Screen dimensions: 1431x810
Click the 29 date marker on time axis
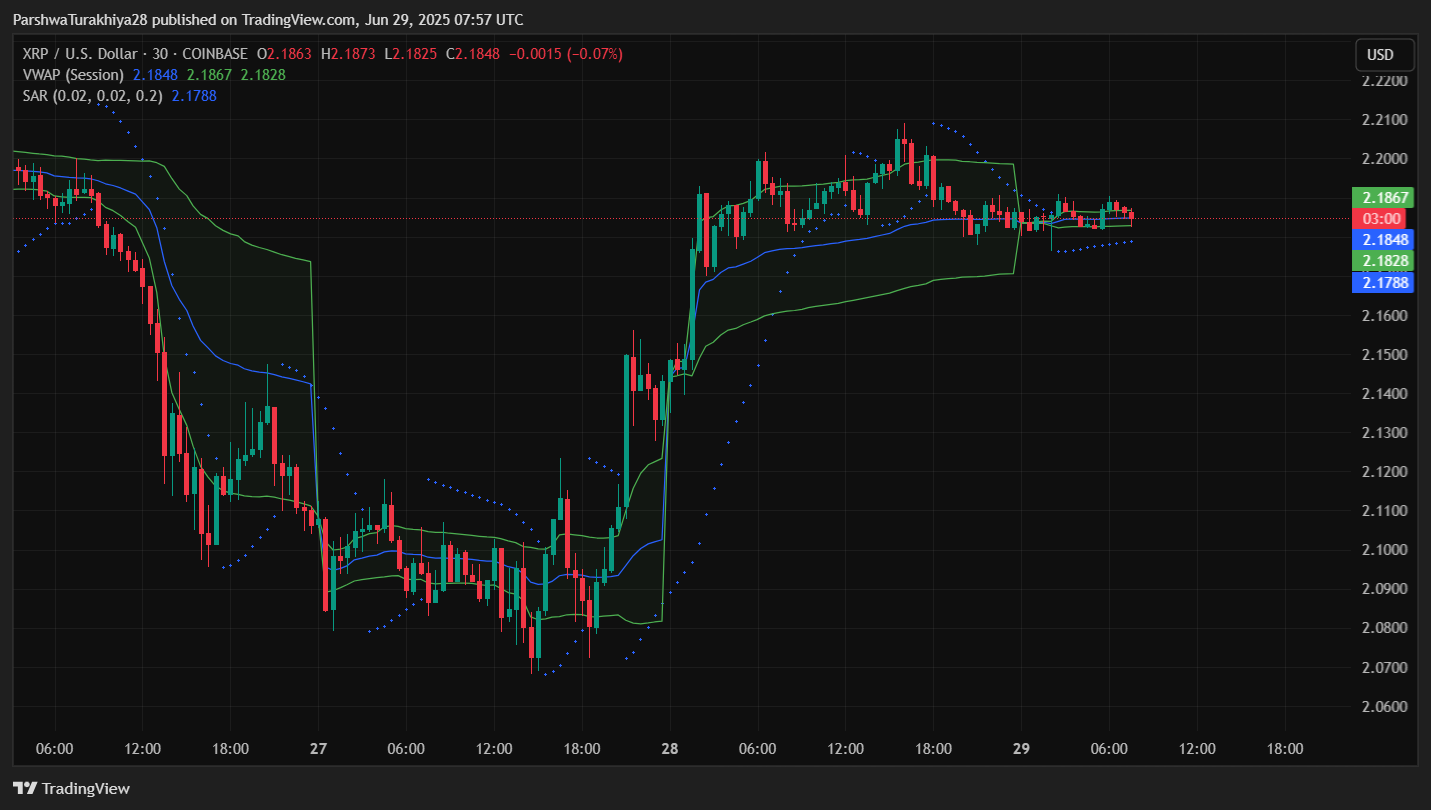[1020, 748]
